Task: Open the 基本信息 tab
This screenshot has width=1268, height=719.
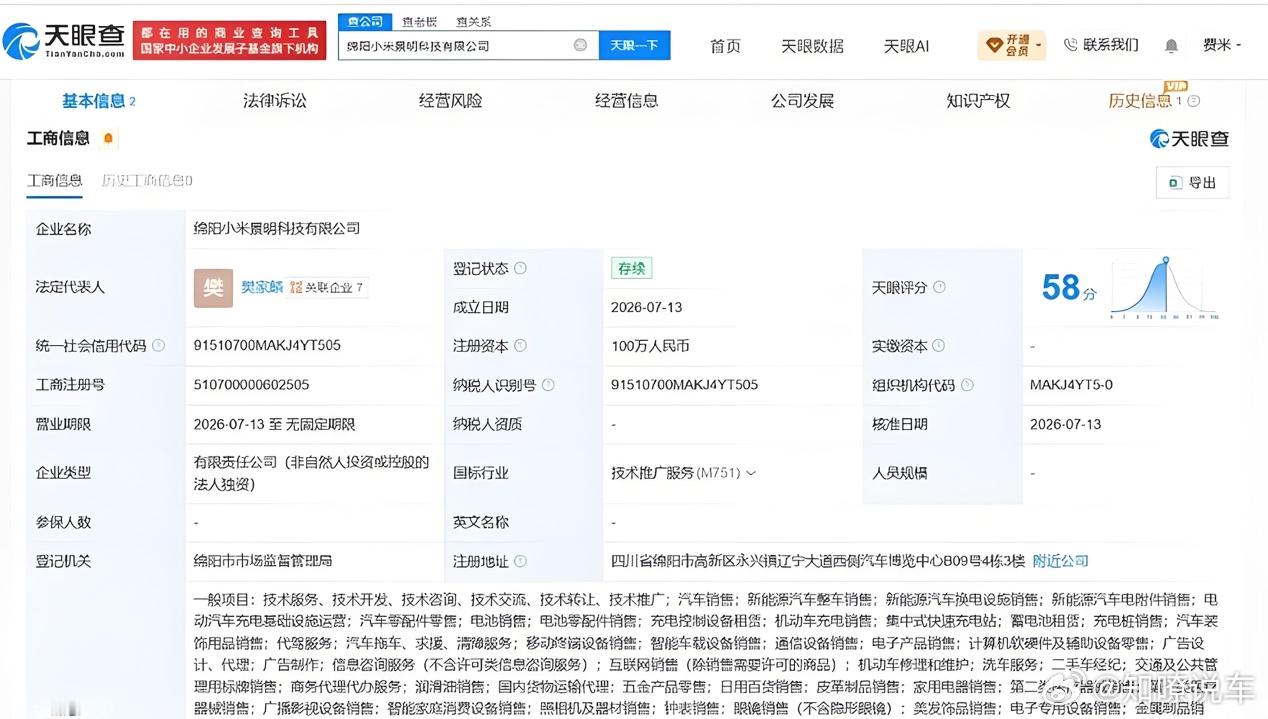Action: click(x=98, y=100)
